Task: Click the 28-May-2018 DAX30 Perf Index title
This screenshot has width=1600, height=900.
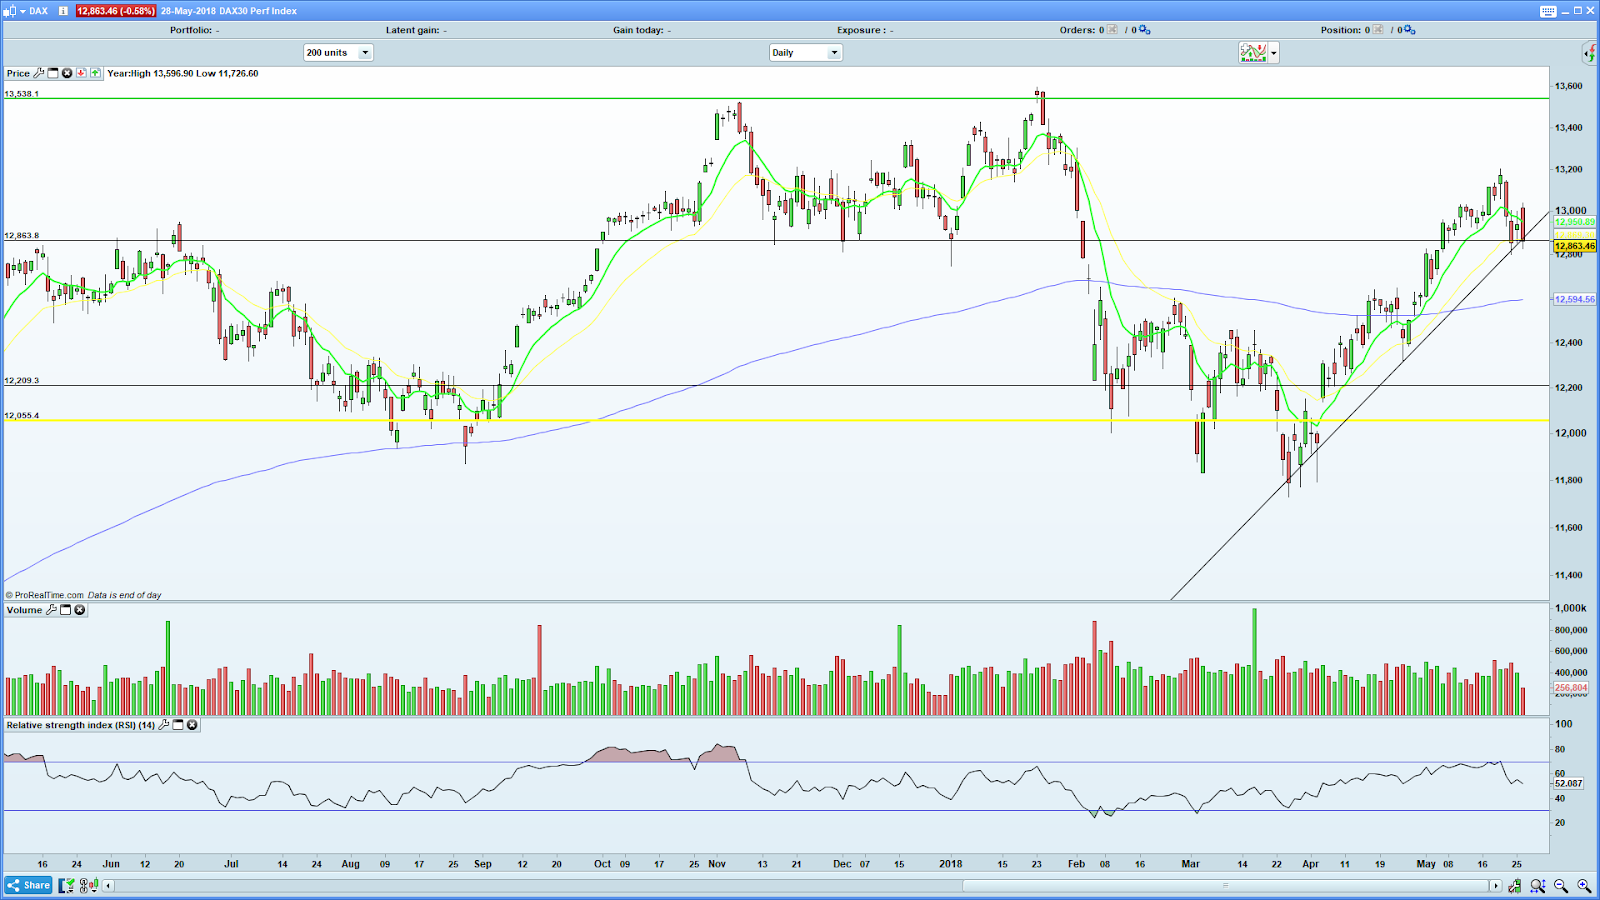Action: (229, 11)
